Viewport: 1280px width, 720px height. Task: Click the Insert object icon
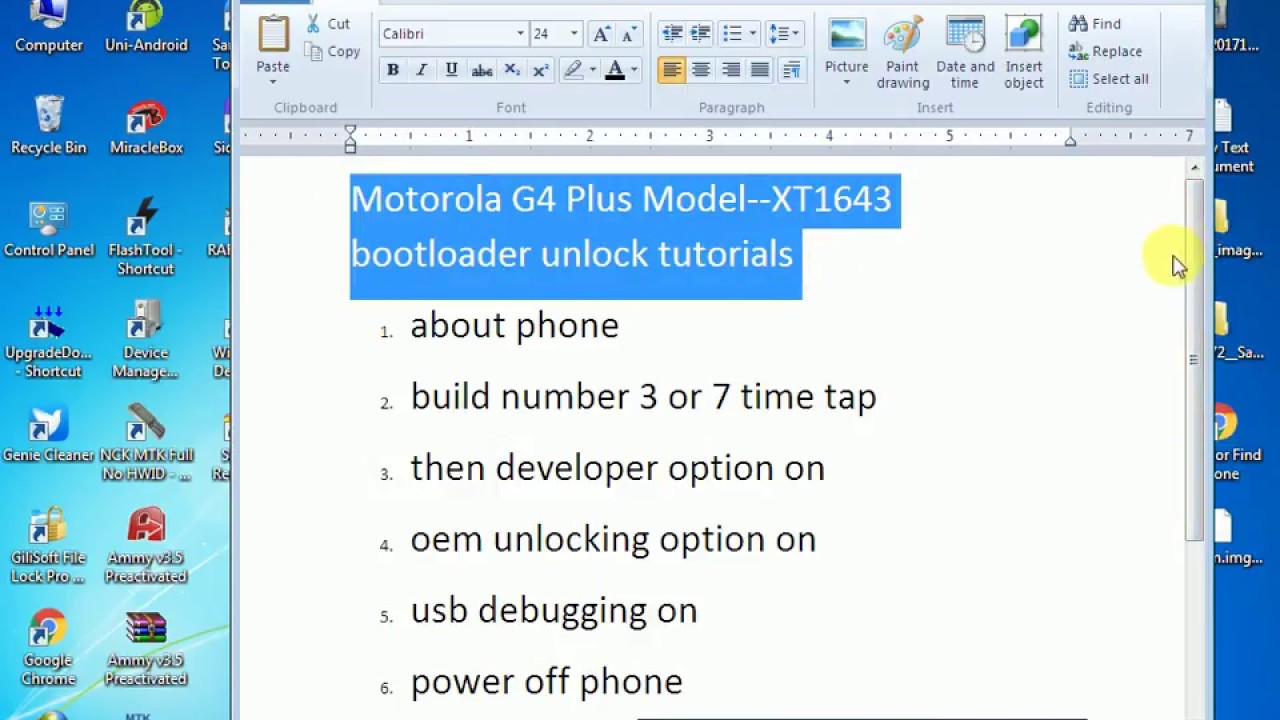[1023, 36]
